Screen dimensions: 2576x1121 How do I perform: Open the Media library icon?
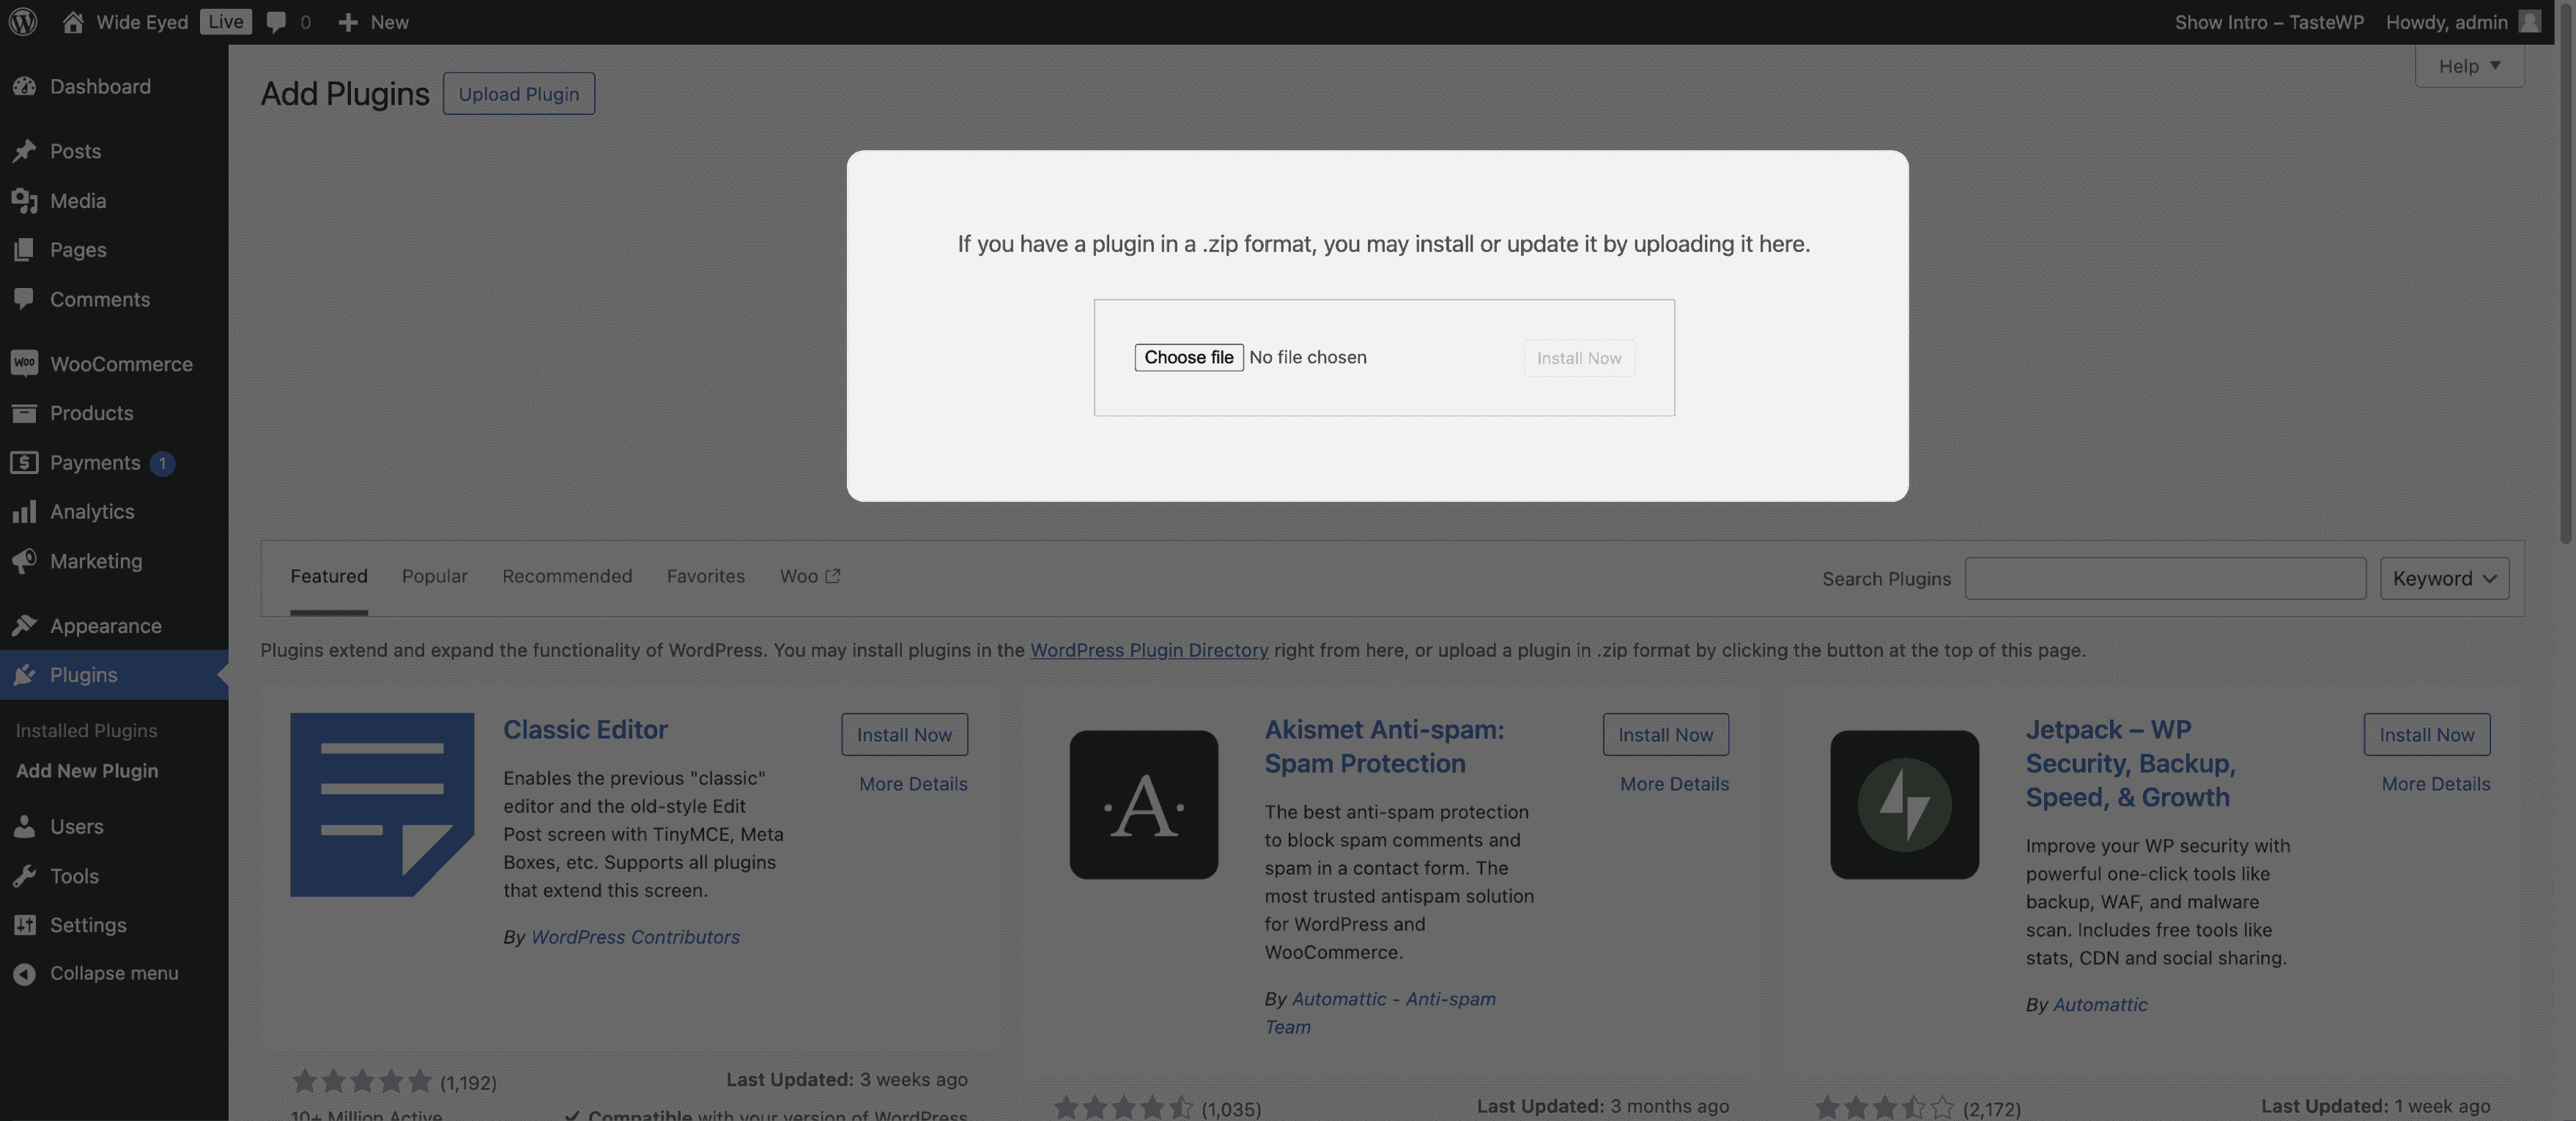tap(26, 200)
